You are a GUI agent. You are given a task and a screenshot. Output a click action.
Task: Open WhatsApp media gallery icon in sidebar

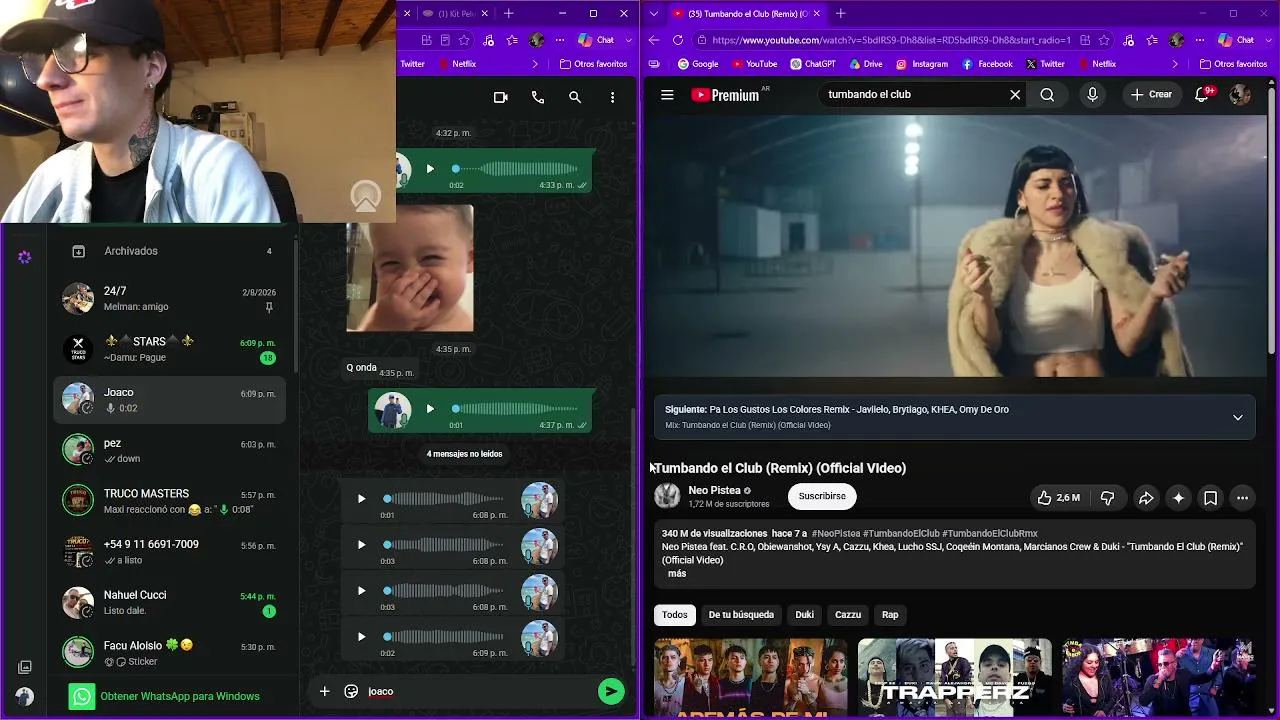click(25, 667)
